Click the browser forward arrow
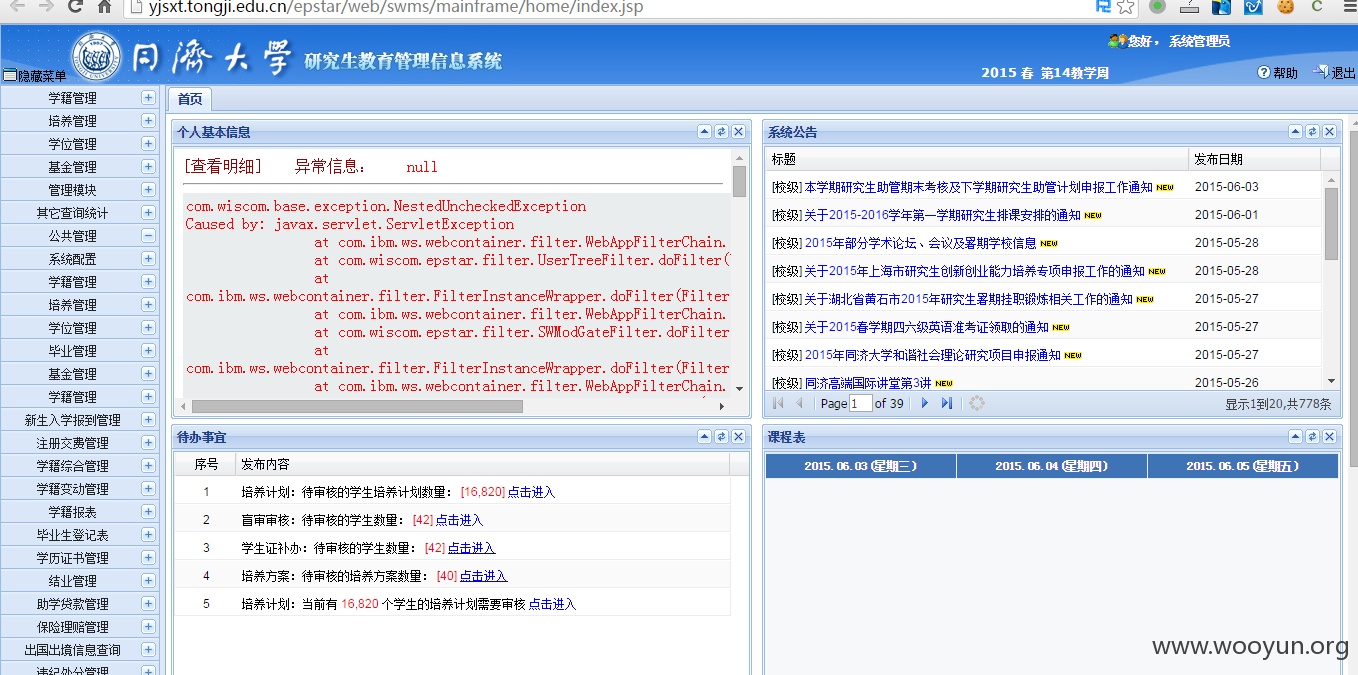 point(46,7)
